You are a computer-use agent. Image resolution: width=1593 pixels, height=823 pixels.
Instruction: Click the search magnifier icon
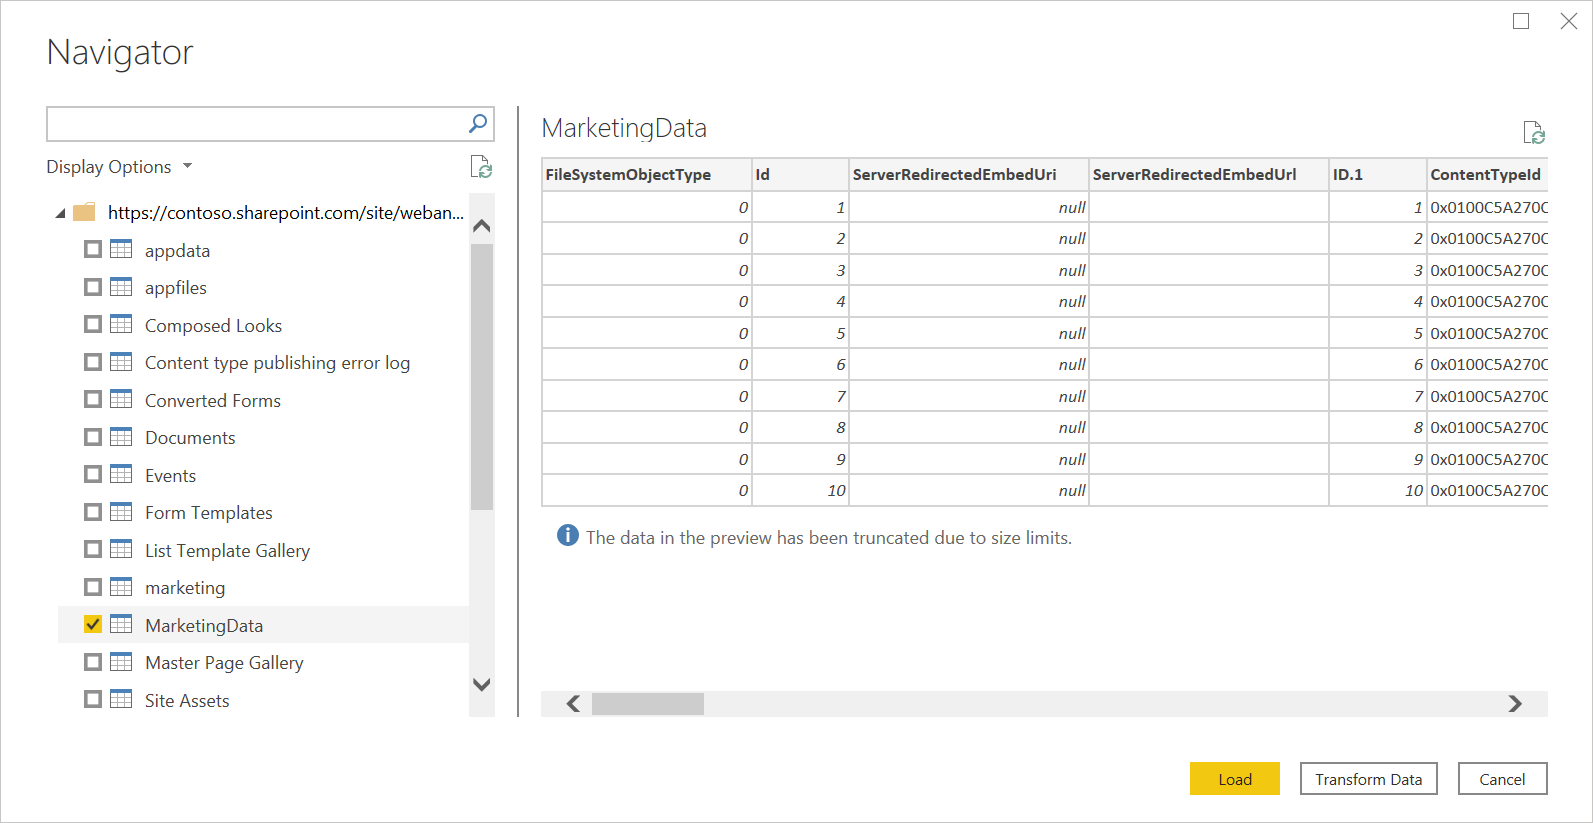478,123
